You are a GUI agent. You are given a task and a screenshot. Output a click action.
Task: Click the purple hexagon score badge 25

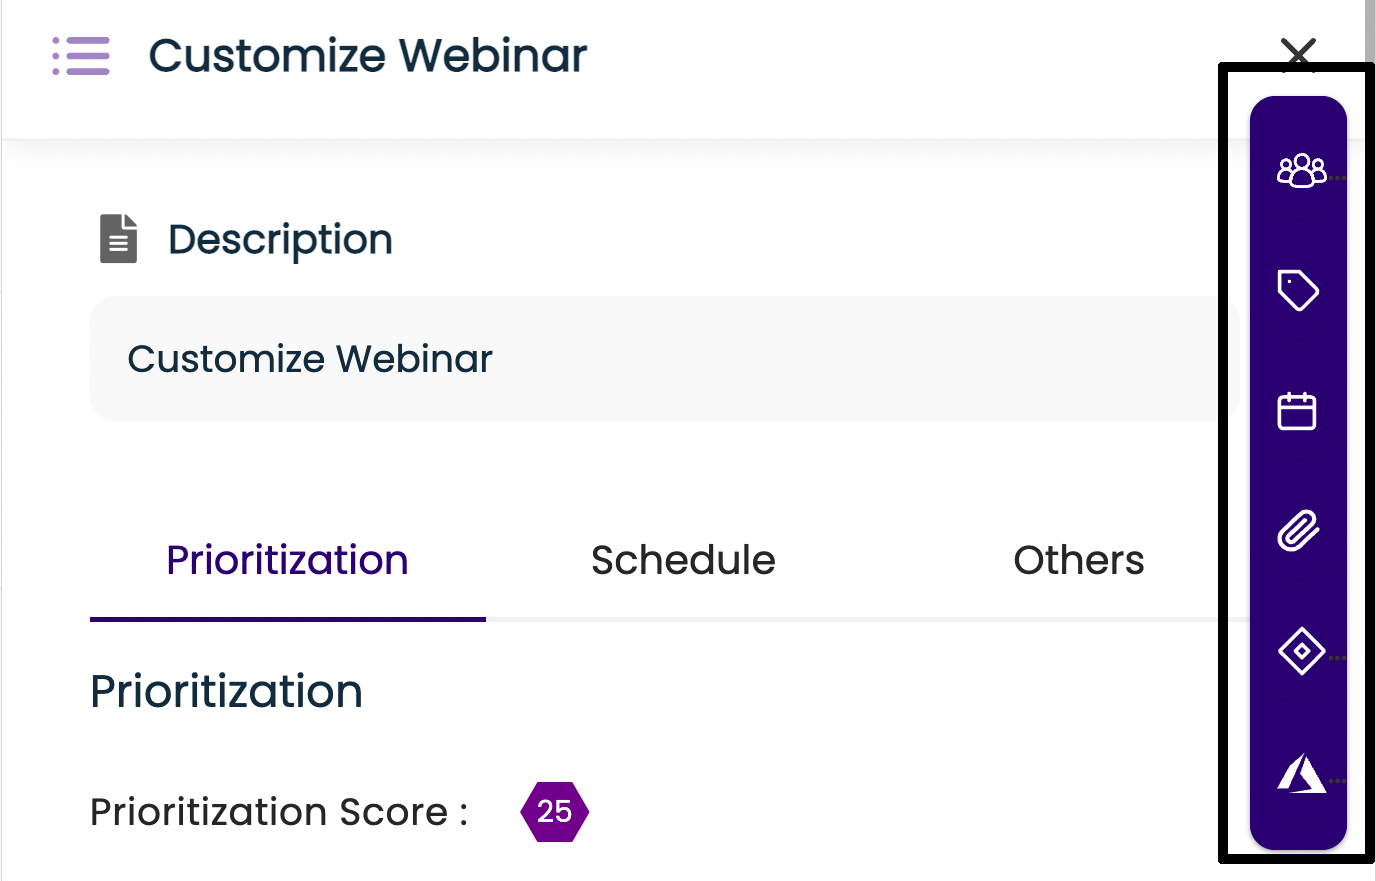[x=554, y=811]
